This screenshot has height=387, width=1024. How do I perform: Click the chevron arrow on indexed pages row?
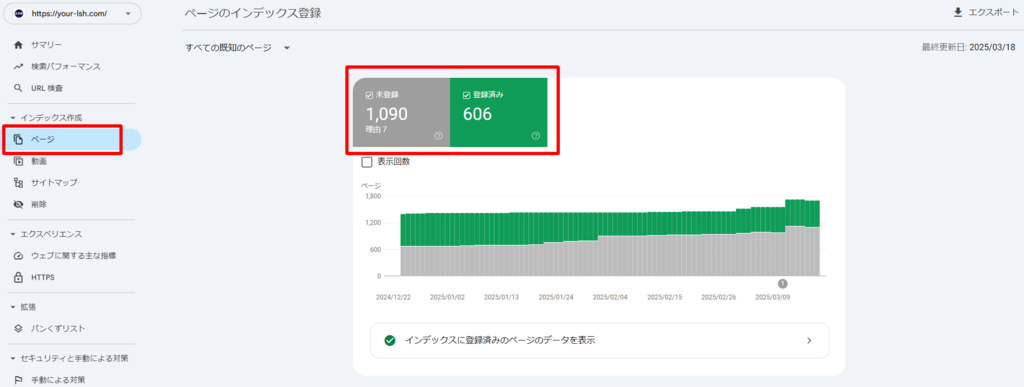(x=808, y=340)
